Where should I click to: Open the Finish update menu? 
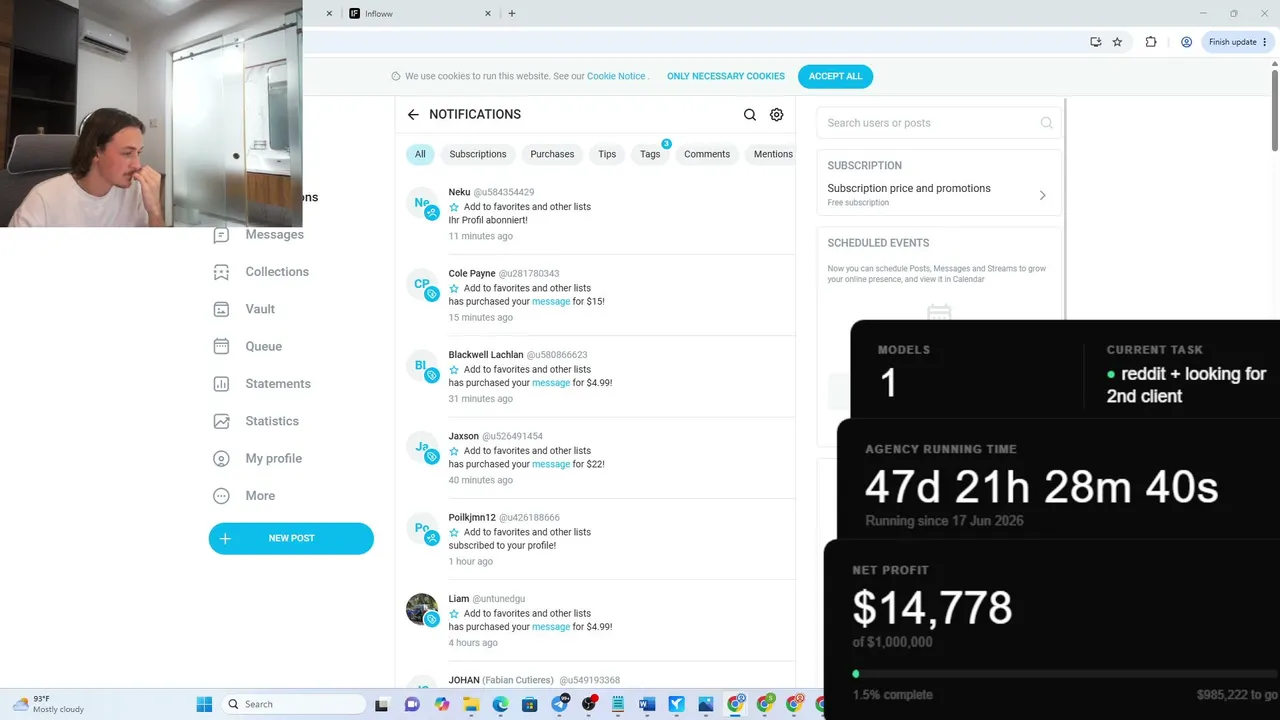point(1238,42)
